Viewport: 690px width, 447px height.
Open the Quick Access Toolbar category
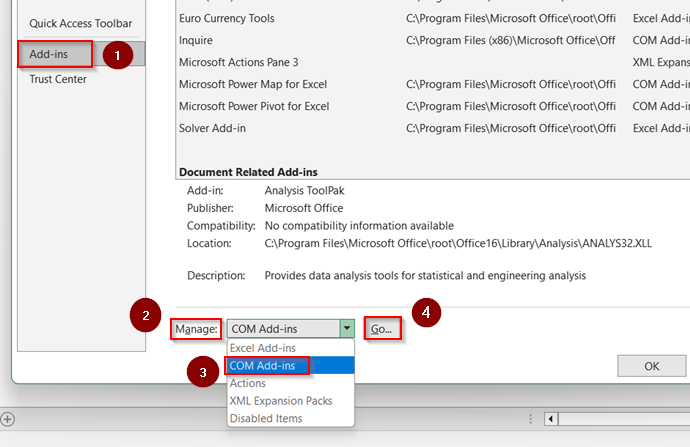[81, 23]
